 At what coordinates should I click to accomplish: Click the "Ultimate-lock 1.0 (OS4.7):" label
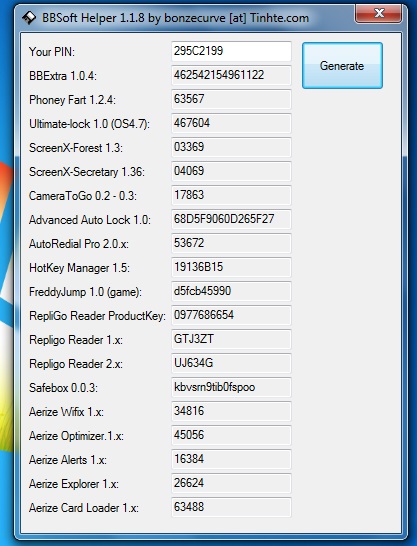89,124
